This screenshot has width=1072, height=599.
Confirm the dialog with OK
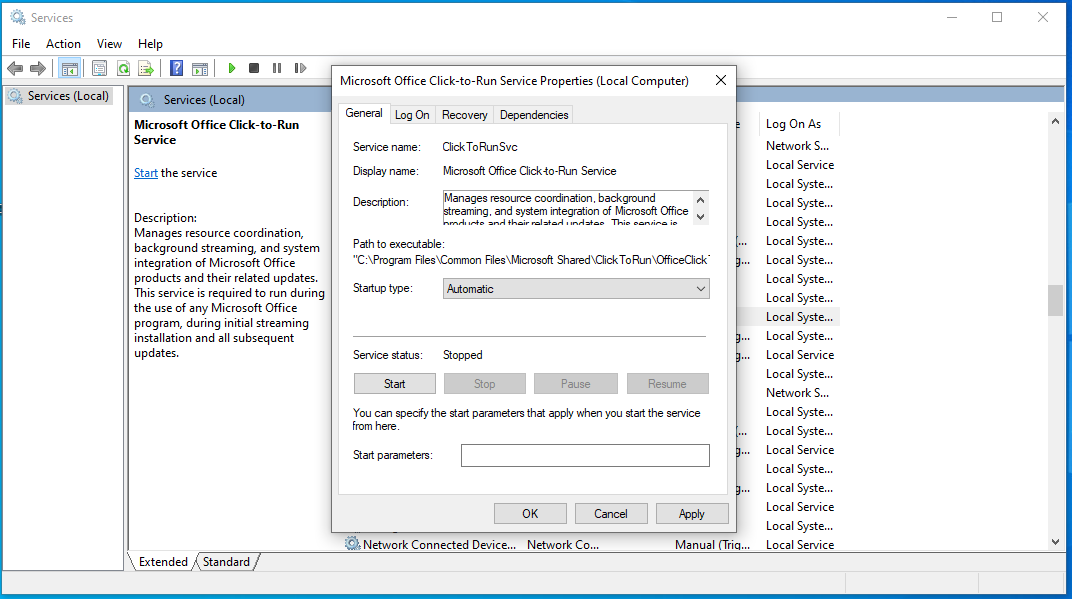pos(531,514)
